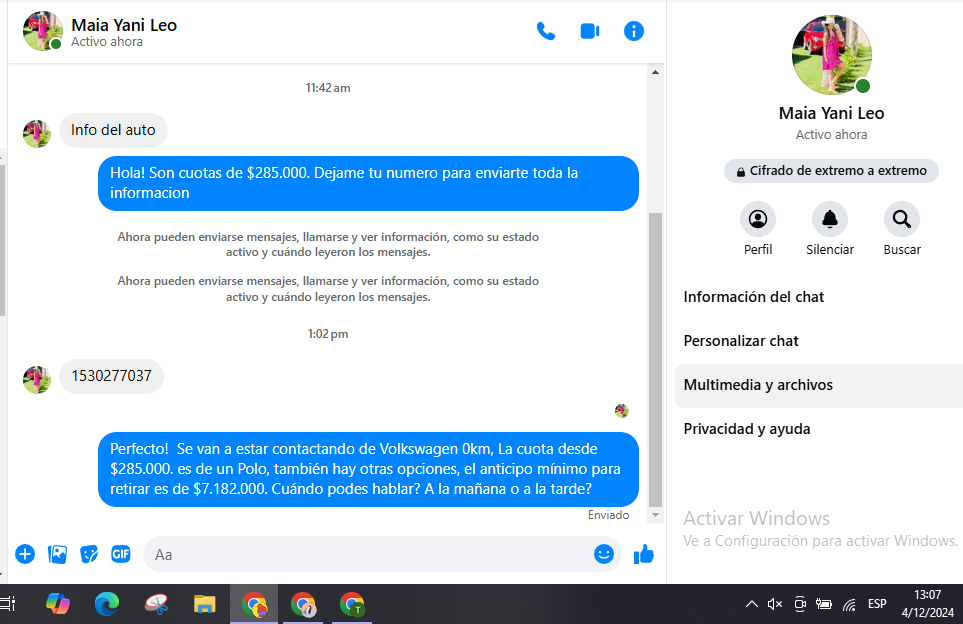The image size is (963, 624).
Task: Open Maia's profile via Perfil icon
Action: tap(758, 219)
